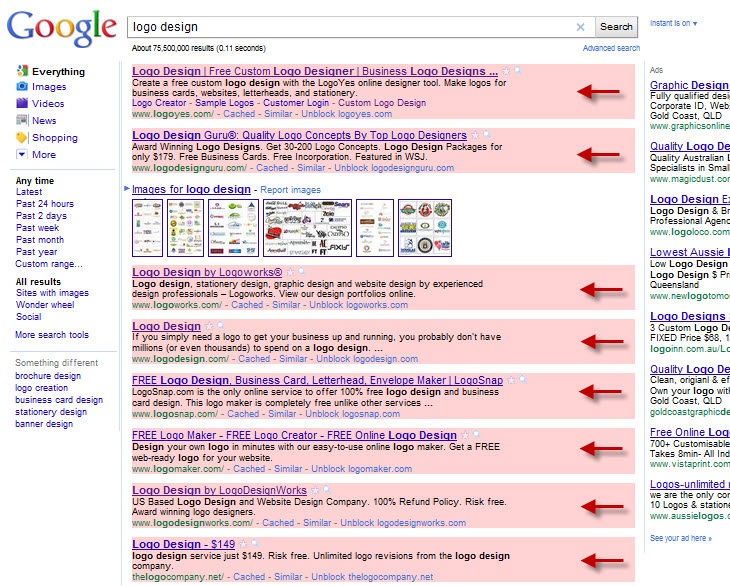Open the Logo Design Guru result title
This screenshot has width=730, height=586.
point(299,135)
